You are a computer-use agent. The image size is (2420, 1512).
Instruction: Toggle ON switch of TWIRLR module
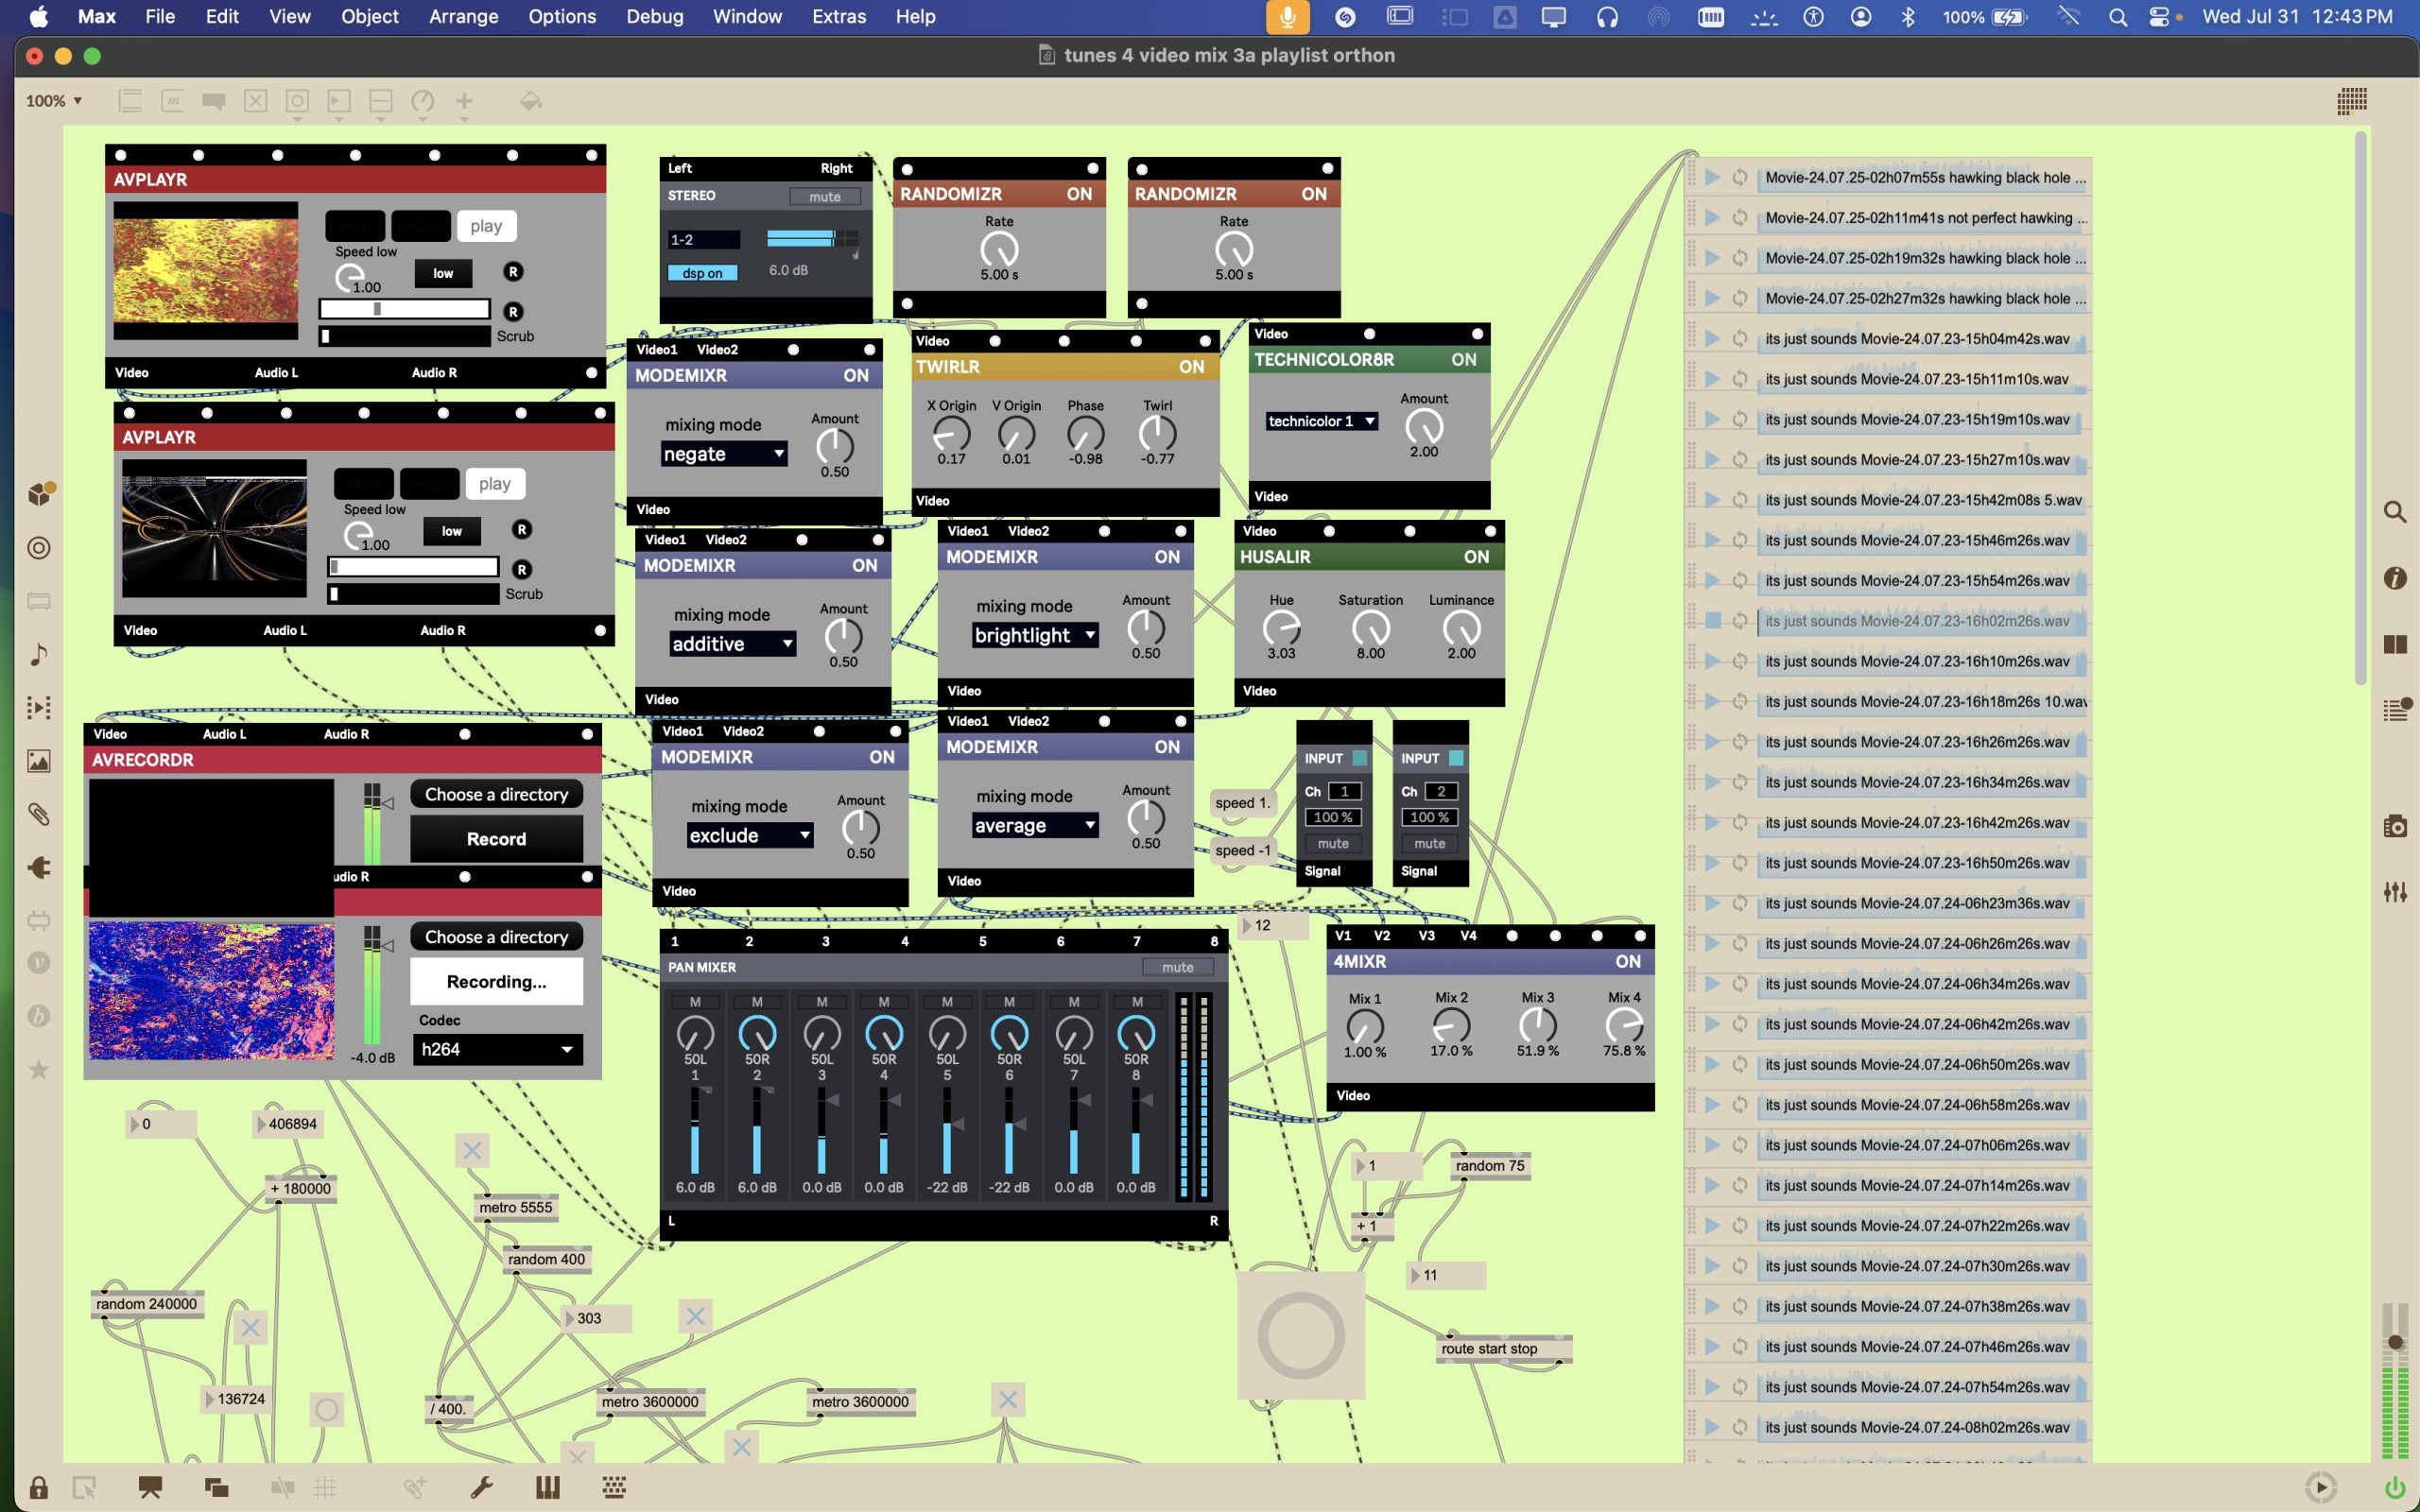1191,367
